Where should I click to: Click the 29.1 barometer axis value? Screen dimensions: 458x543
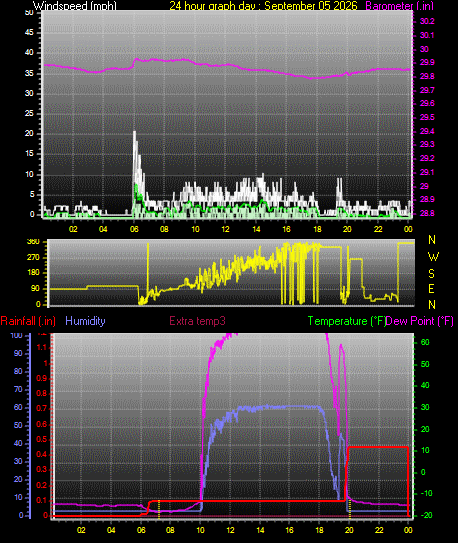point(427,172)
